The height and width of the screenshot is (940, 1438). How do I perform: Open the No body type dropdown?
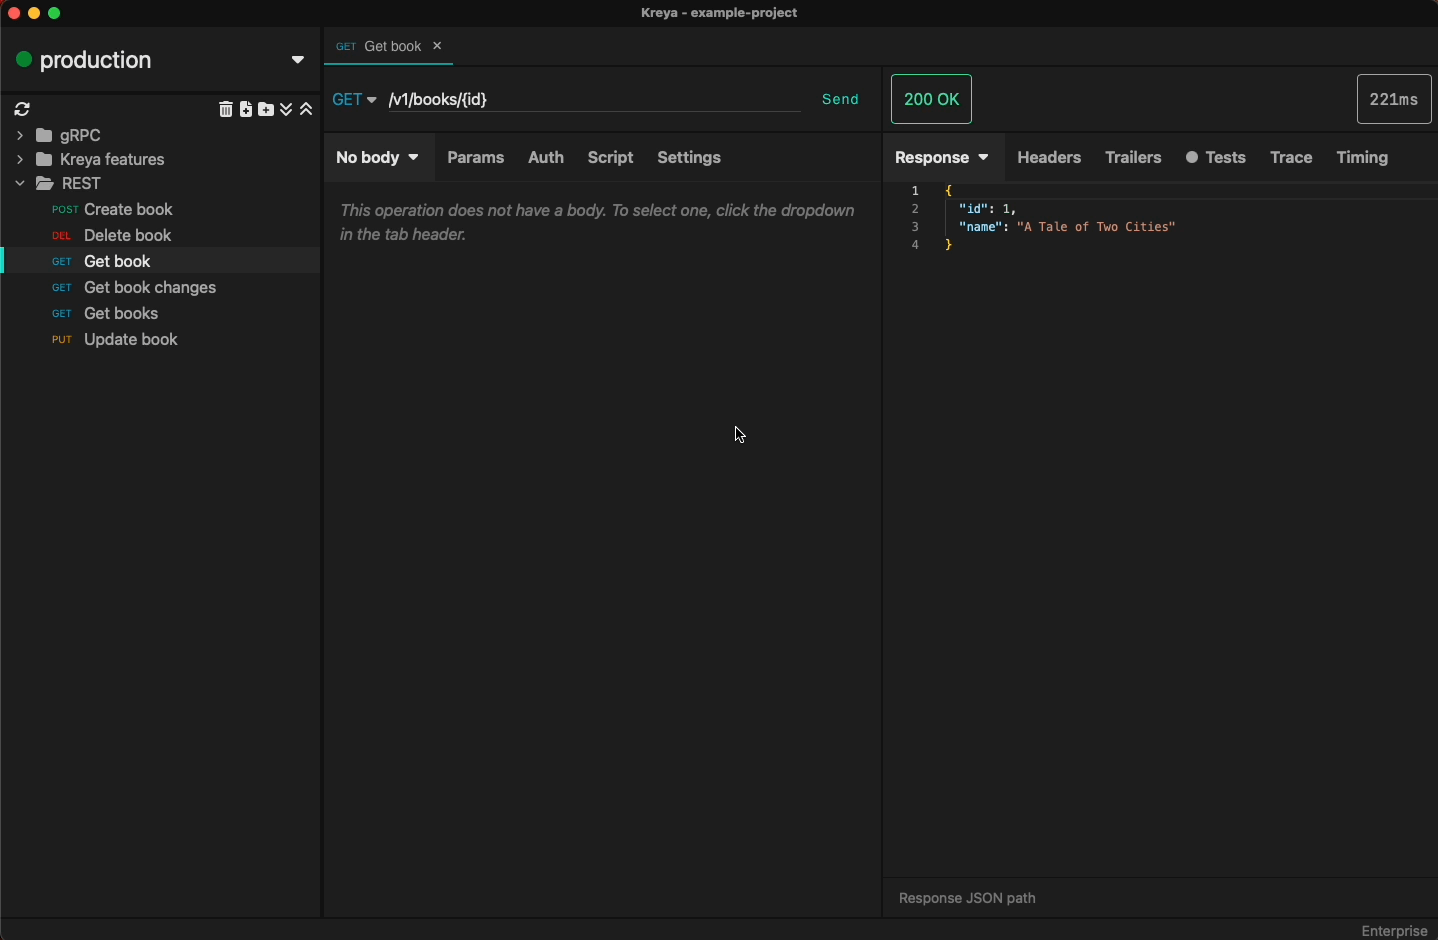(379, 158)
